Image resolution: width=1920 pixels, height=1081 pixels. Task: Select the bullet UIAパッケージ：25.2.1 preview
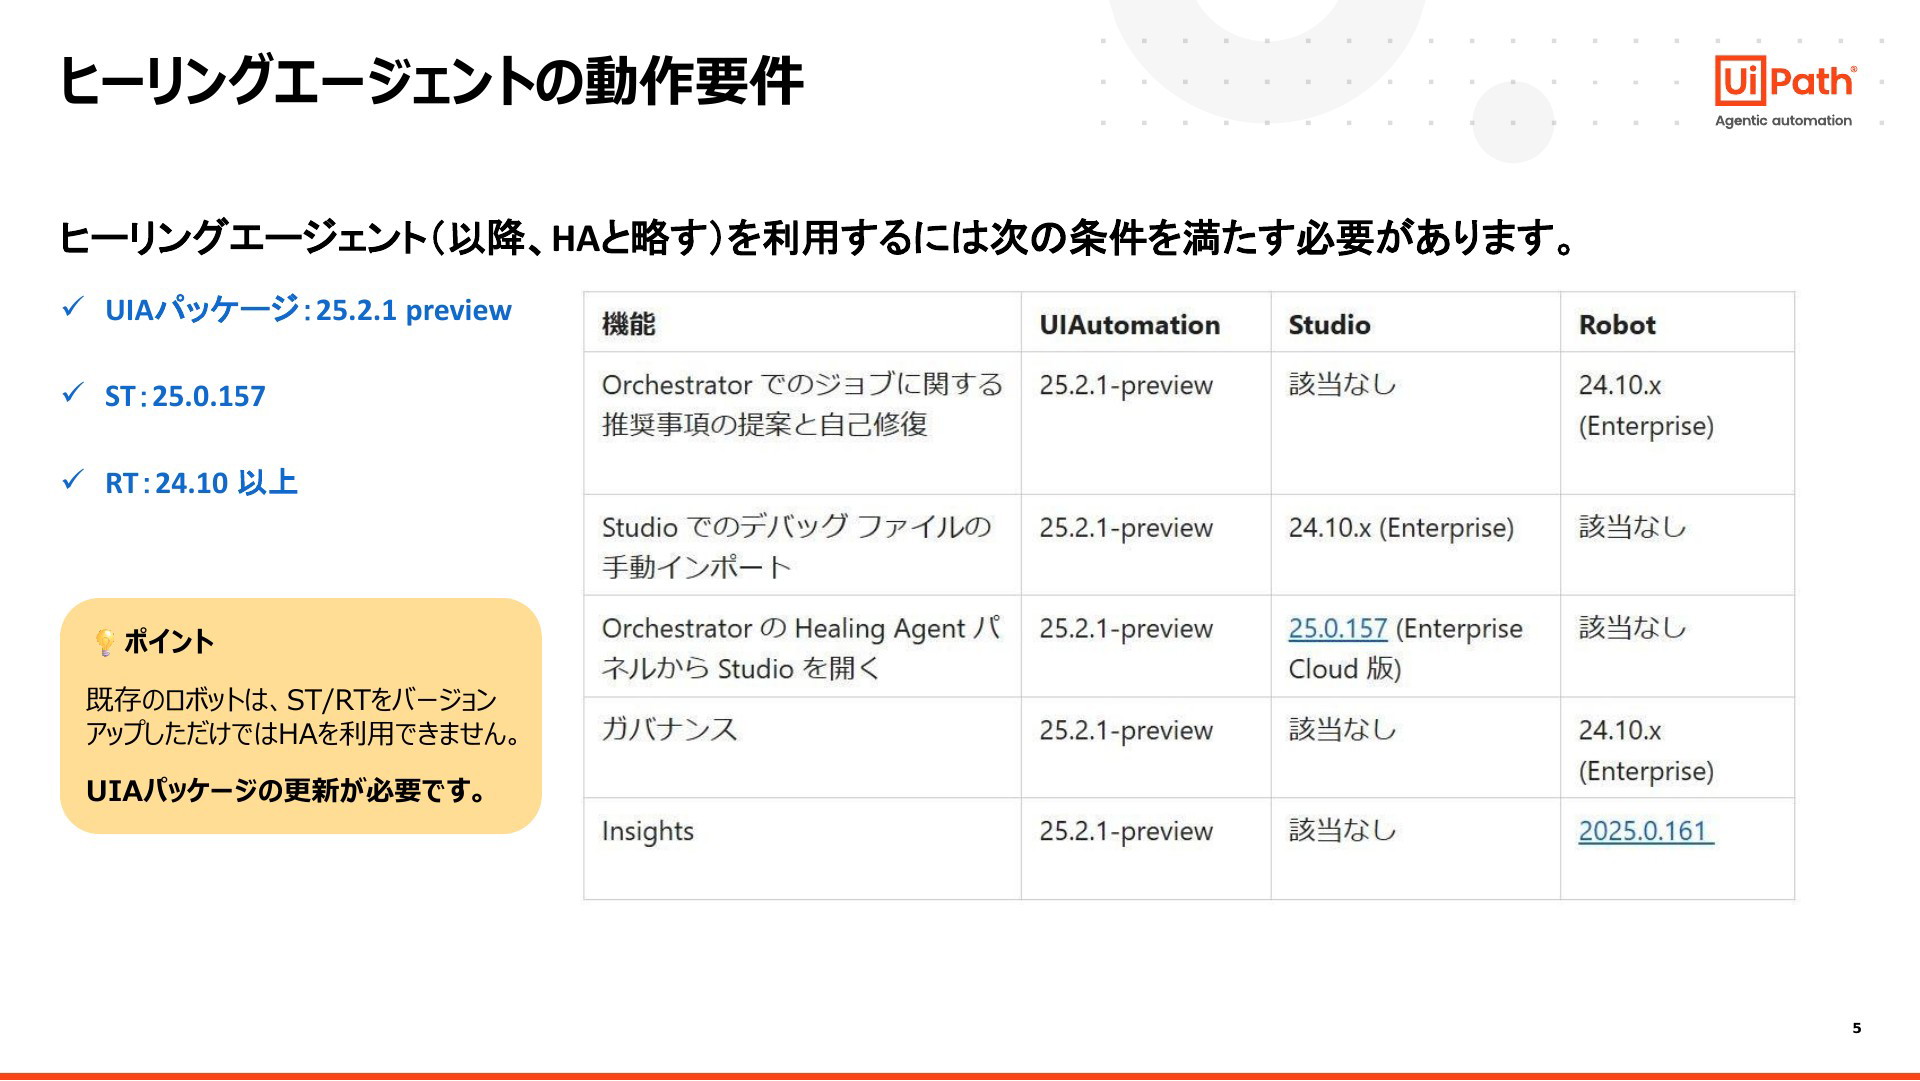(x=308, y=310)
